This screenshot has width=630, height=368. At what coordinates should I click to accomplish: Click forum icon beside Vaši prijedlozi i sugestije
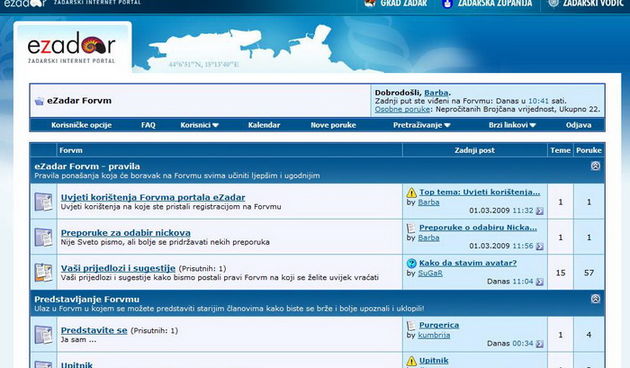[43, 272]
